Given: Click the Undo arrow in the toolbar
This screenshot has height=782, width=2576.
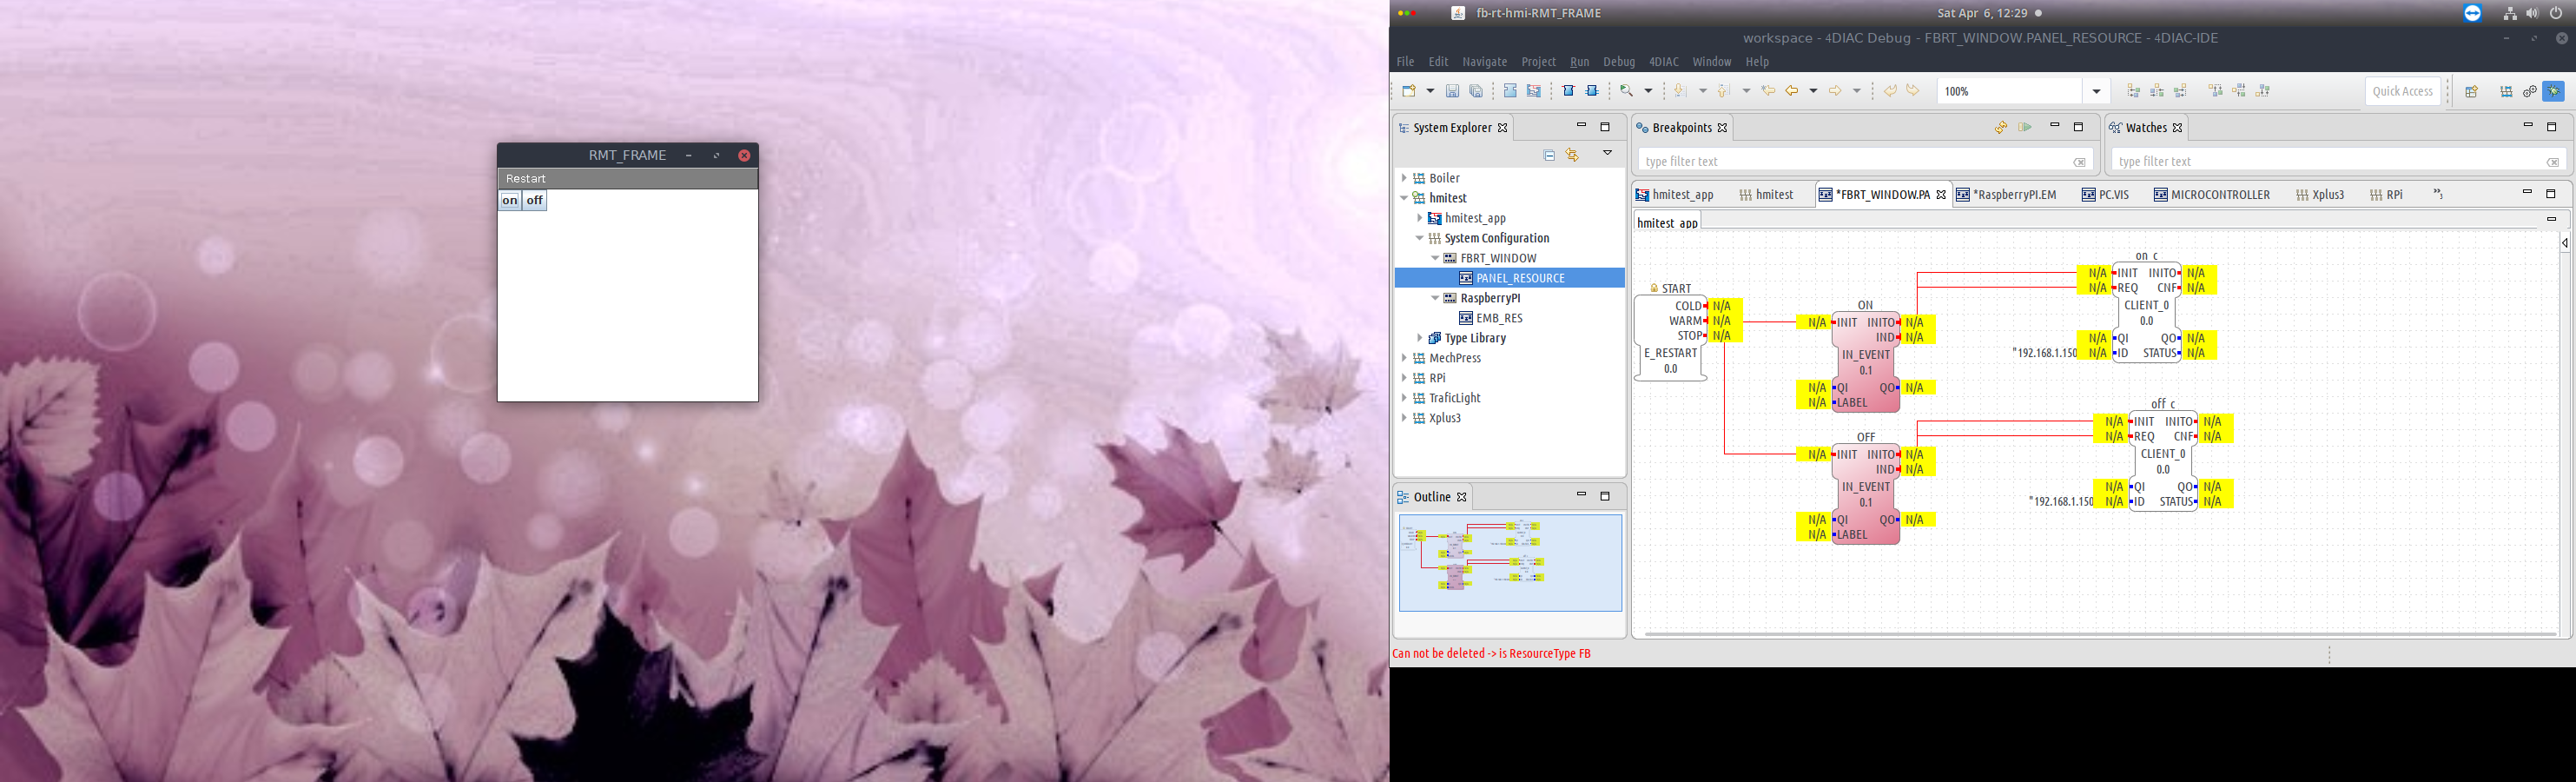Looking at the screenshot, I should tap(1890, 91).
